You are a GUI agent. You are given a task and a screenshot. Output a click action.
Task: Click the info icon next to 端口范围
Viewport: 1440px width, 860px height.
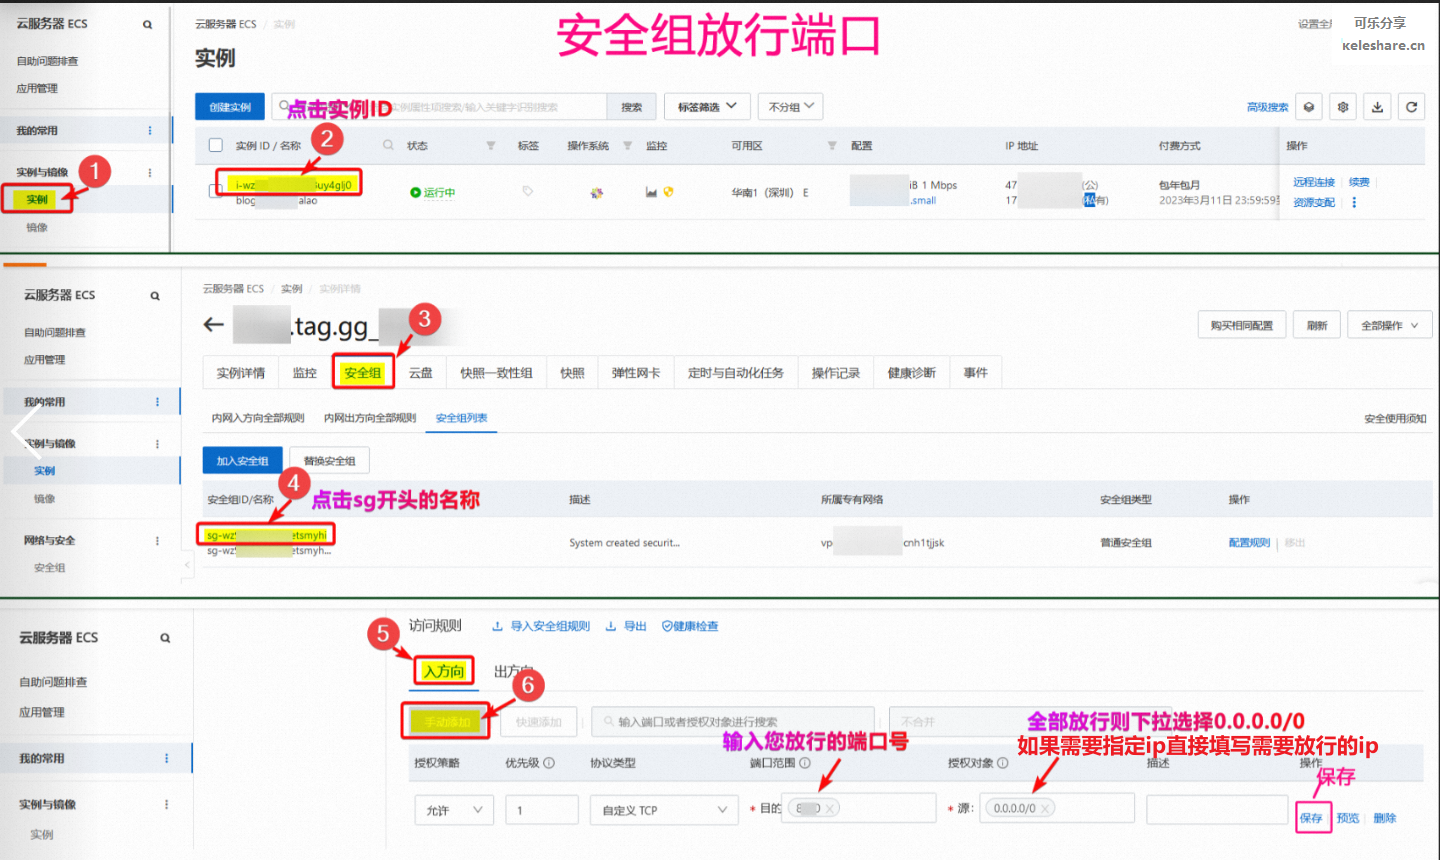(805, 763)
